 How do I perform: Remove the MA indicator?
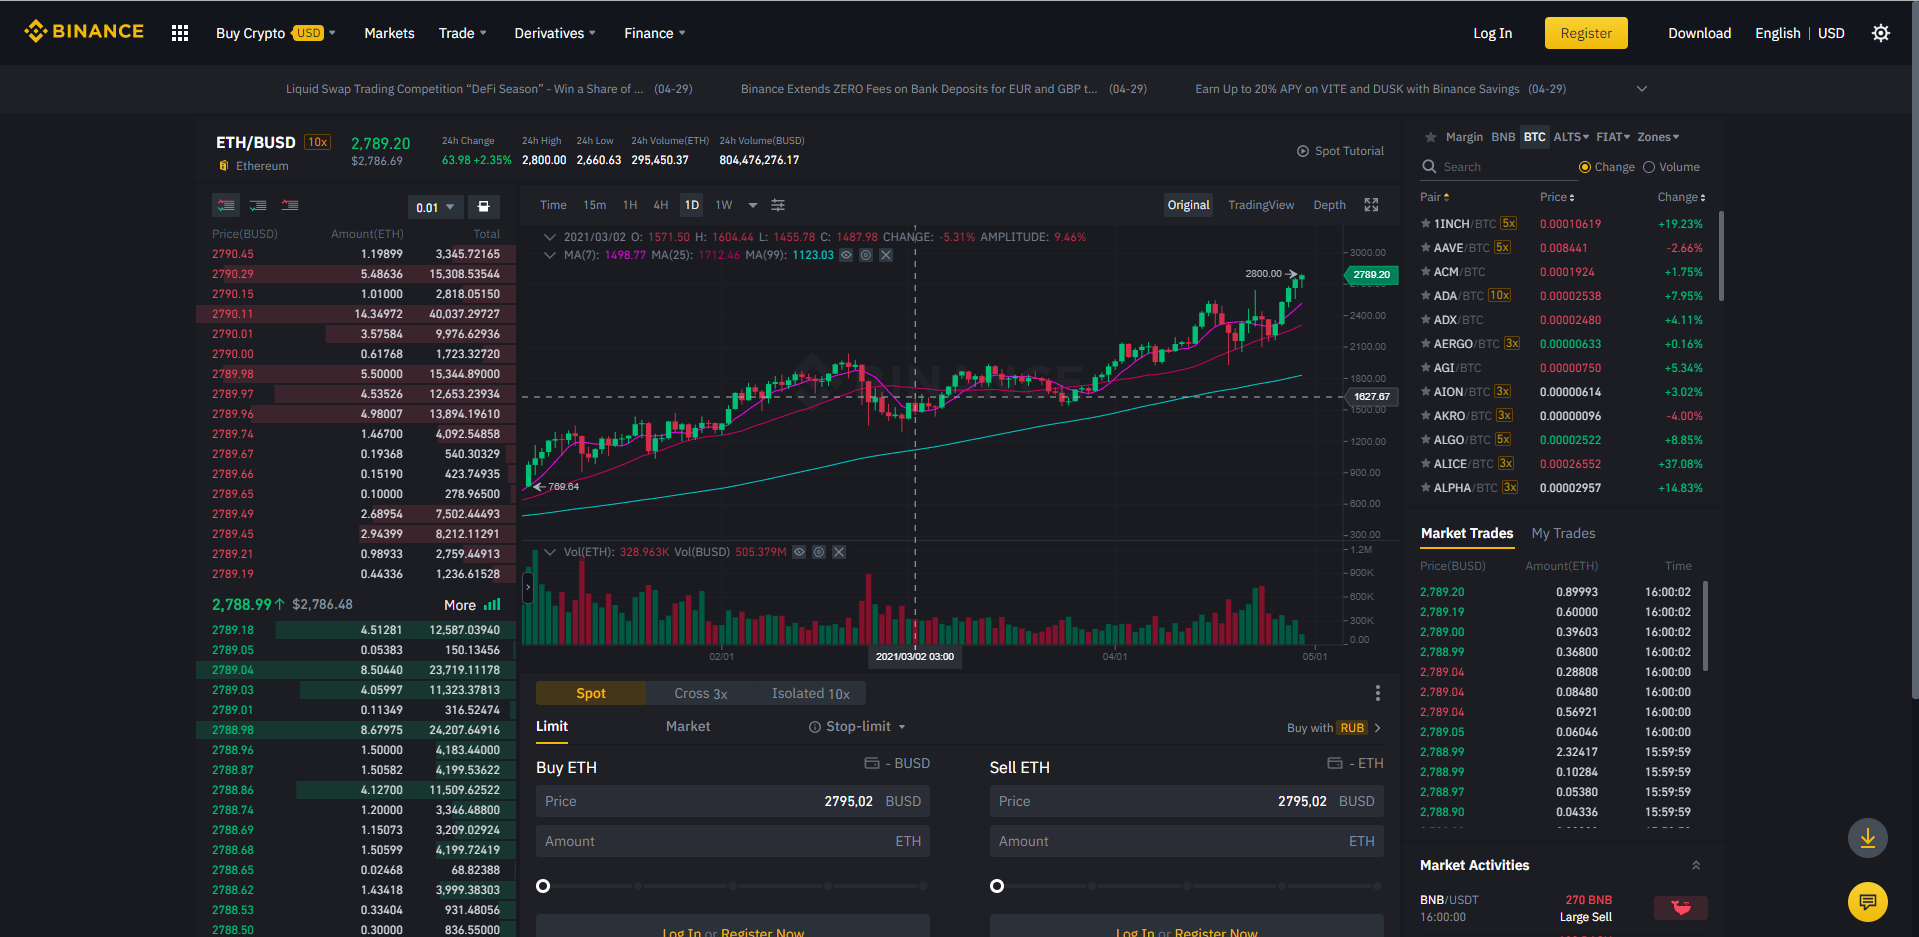[886, 255]
